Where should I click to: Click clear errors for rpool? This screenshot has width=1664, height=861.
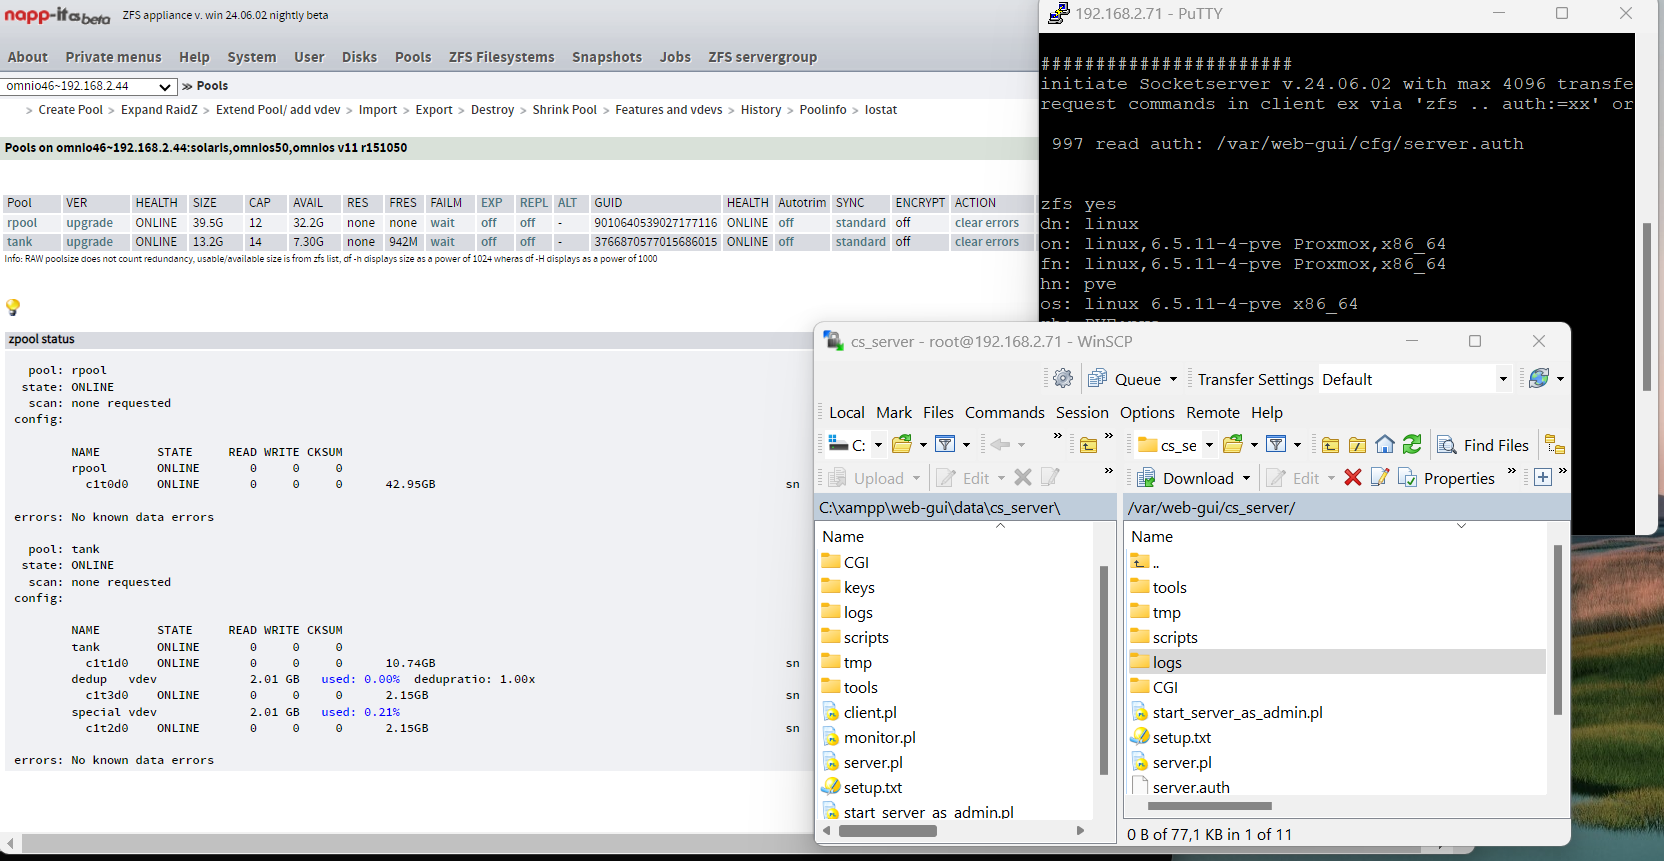tap(986, 223)
